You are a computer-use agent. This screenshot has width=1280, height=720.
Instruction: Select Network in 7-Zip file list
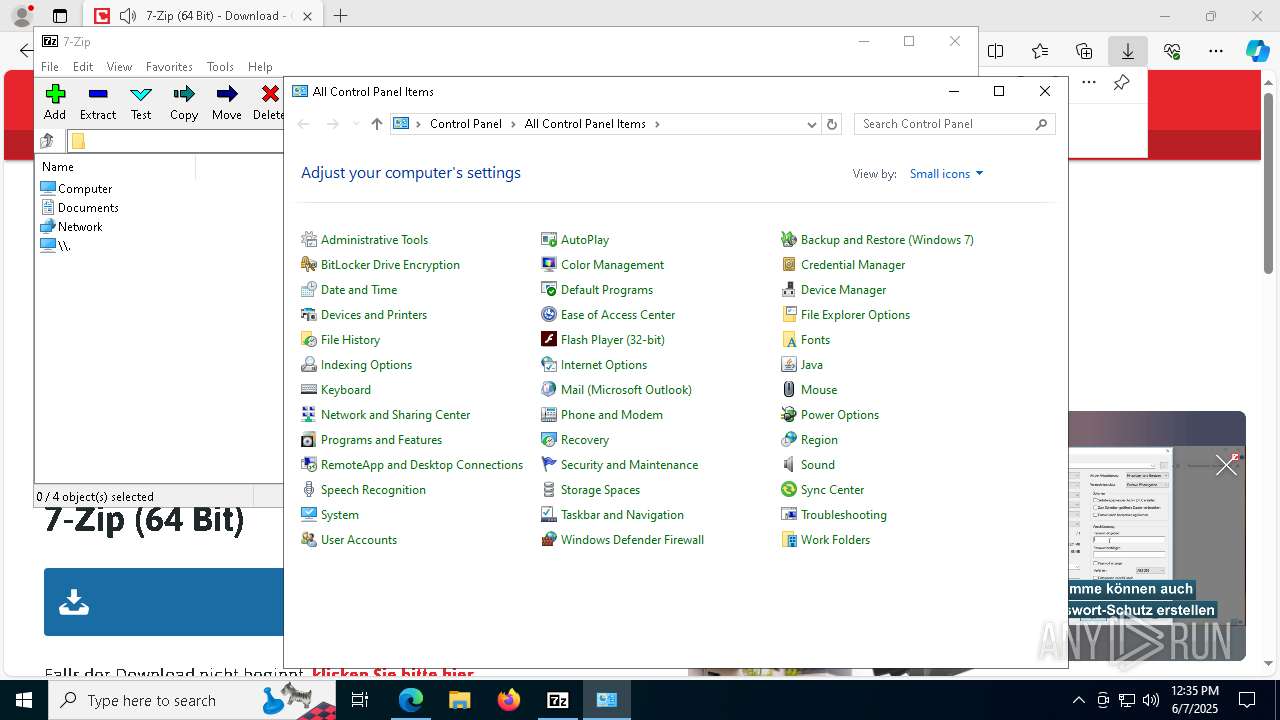click(71, 226)
